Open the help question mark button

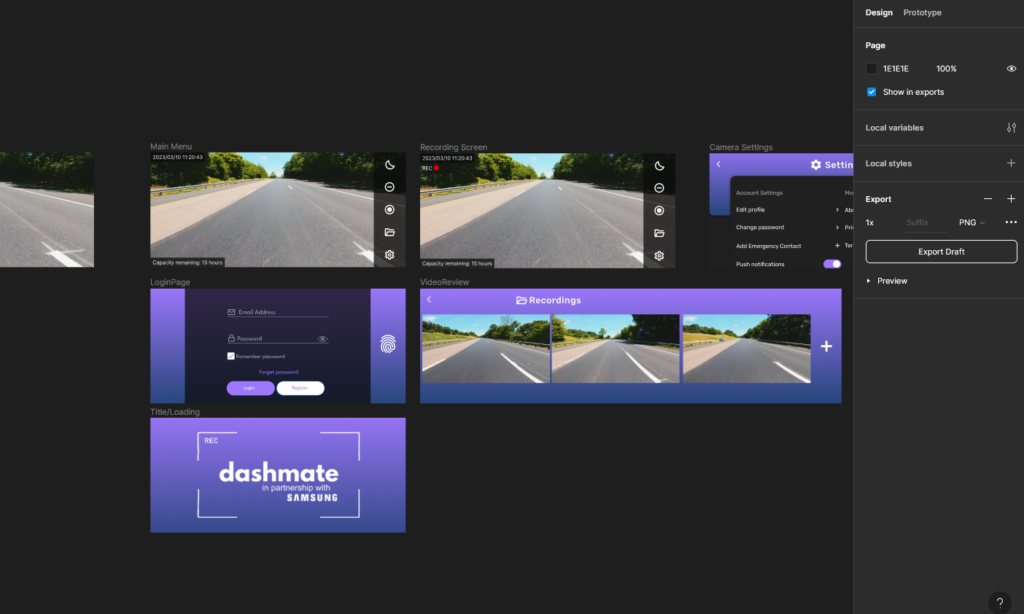pyautogui.click(x=999, y=602)
